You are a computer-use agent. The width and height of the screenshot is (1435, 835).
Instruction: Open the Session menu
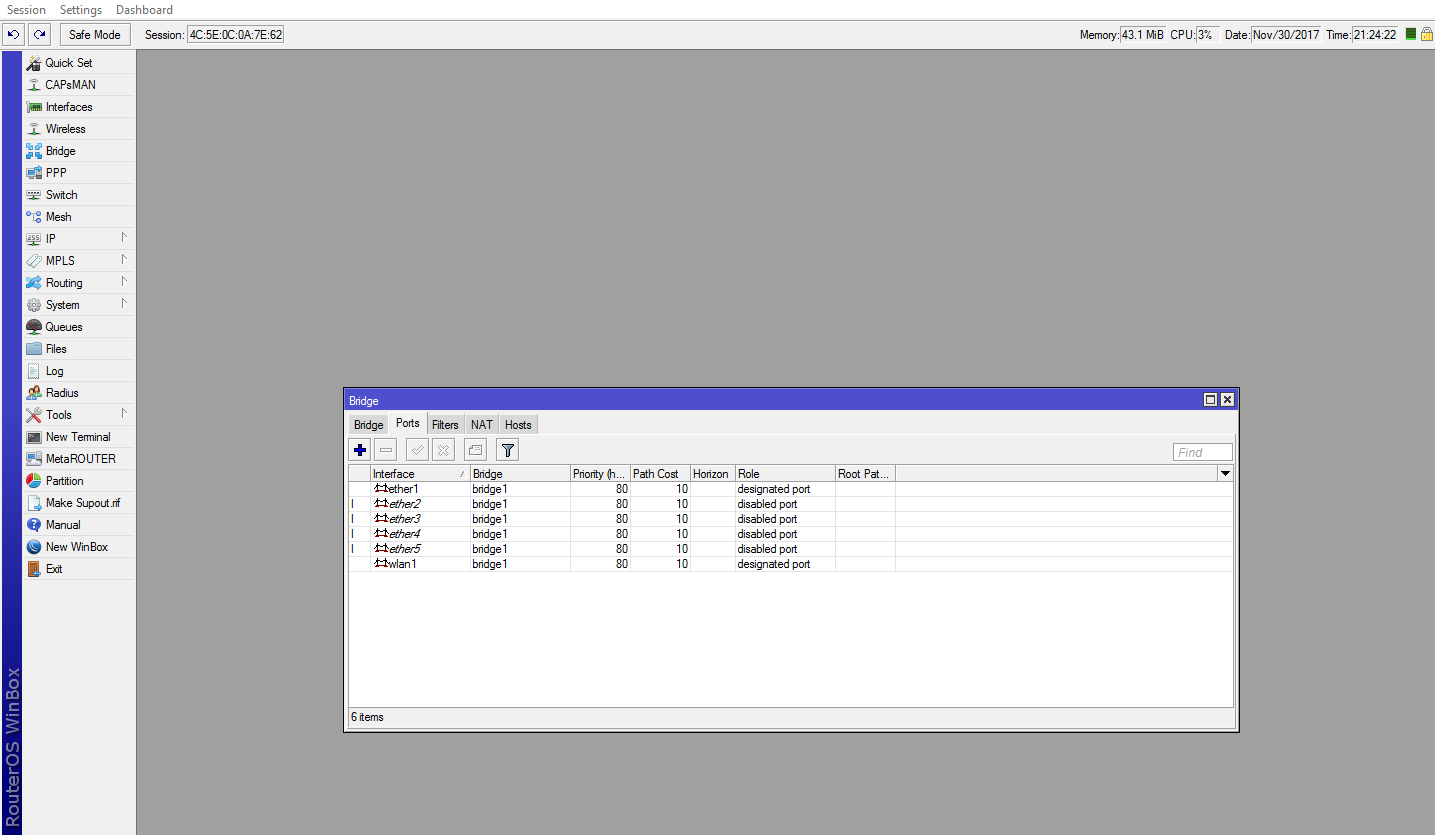click(x=27, y=10)
